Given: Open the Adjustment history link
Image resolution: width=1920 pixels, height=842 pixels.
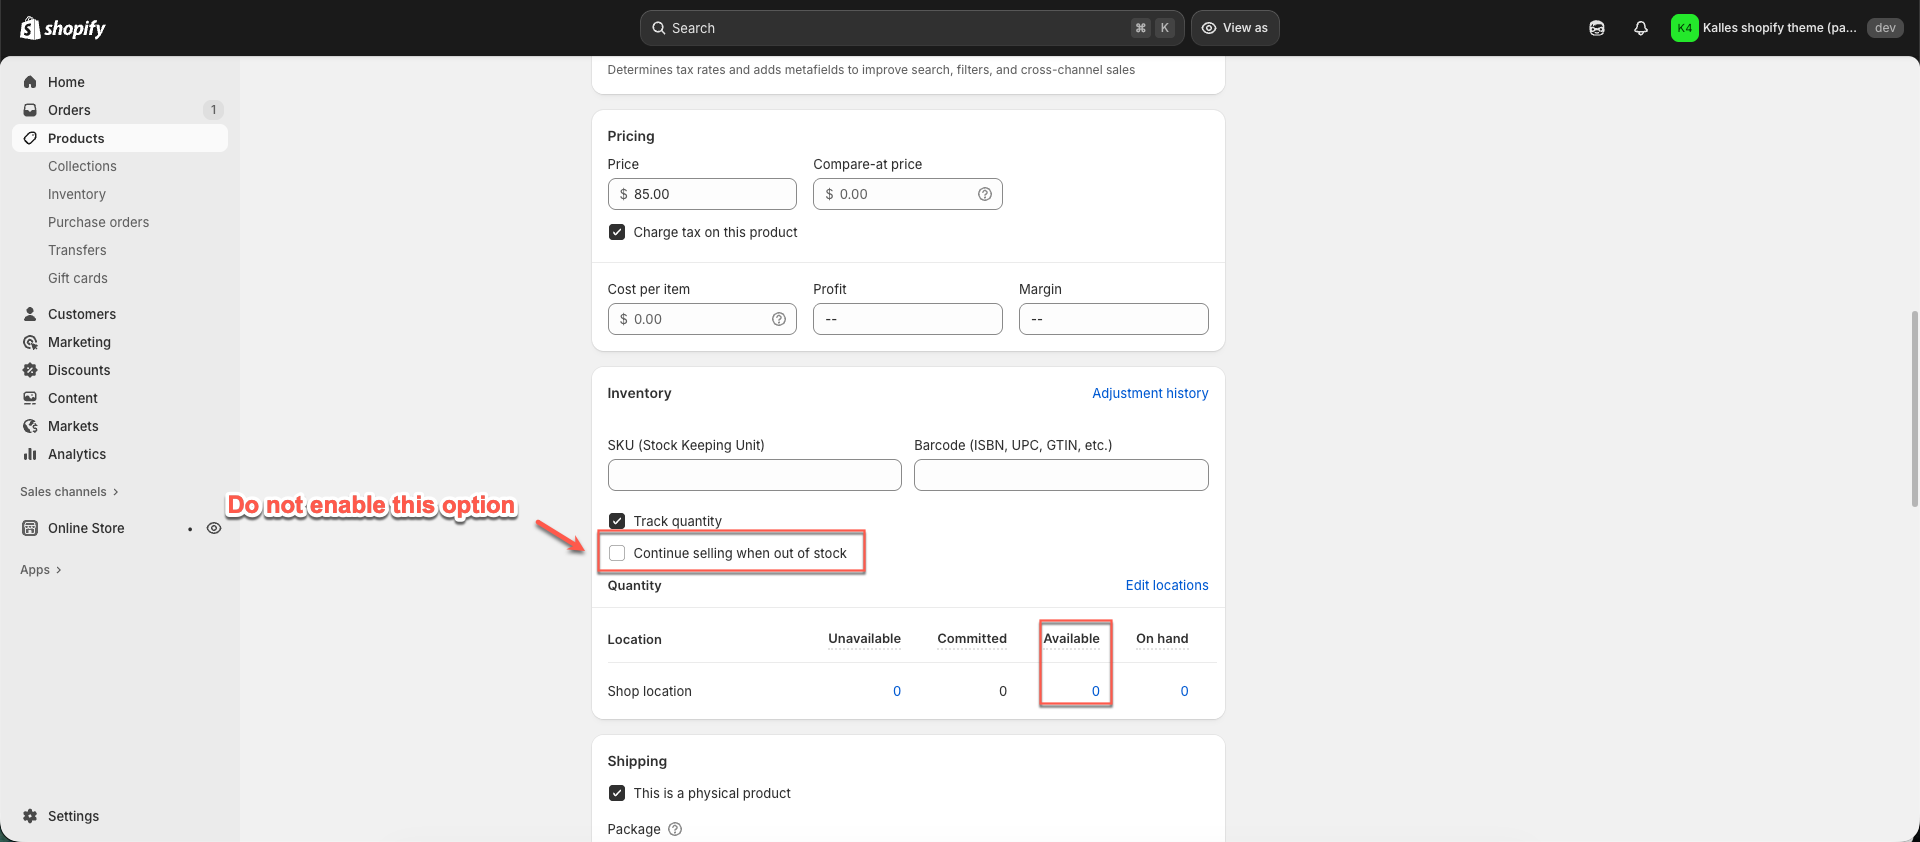Looking at the screenshot, I should pyautogui.click(x=1149, y=393).
